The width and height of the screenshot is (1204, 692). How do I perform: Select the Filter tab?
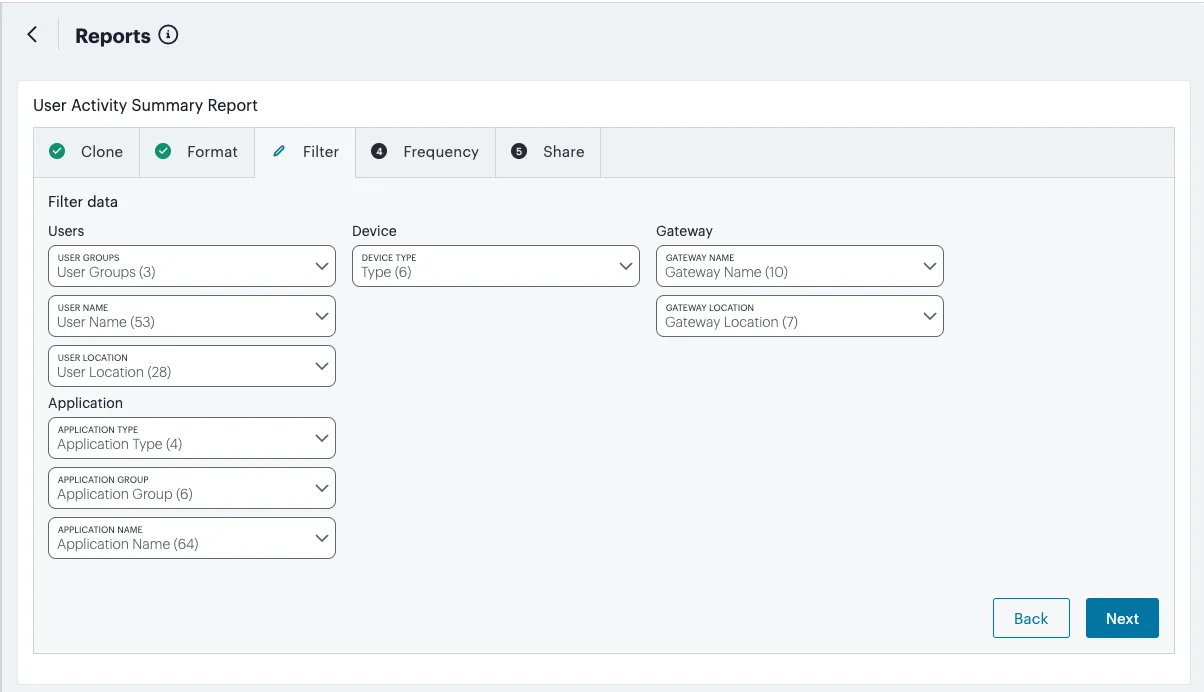coord(305,152)
